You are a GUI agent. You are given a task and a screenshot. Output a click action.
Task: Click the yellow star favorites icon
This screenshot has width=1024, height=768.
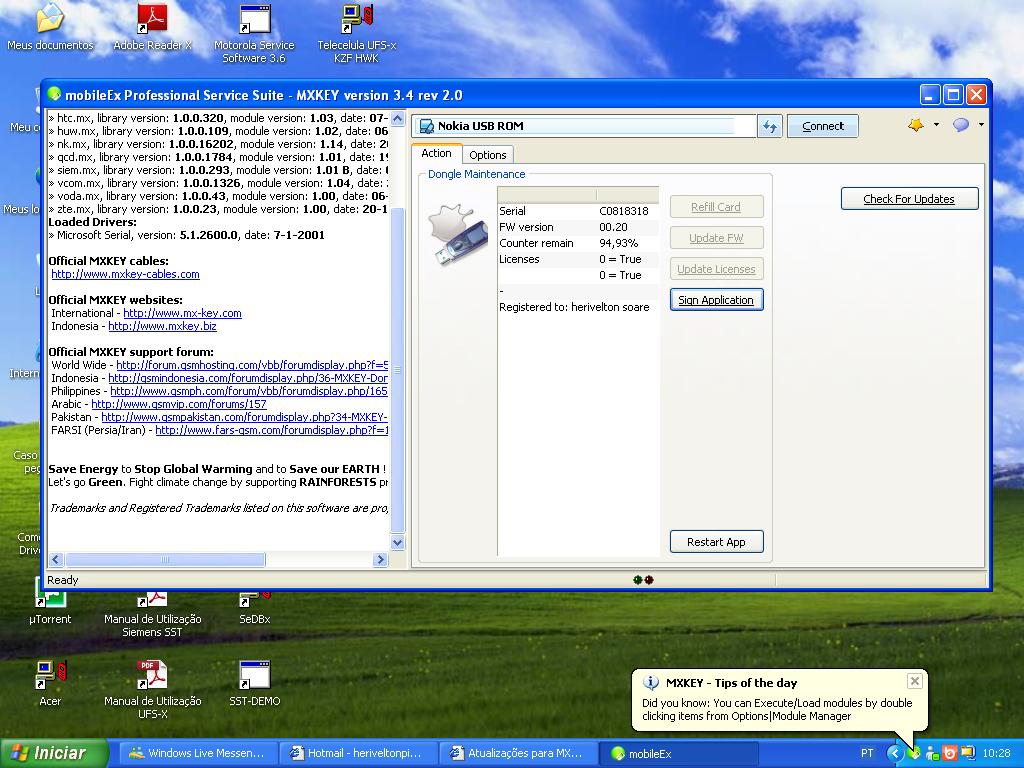point(916,125)
